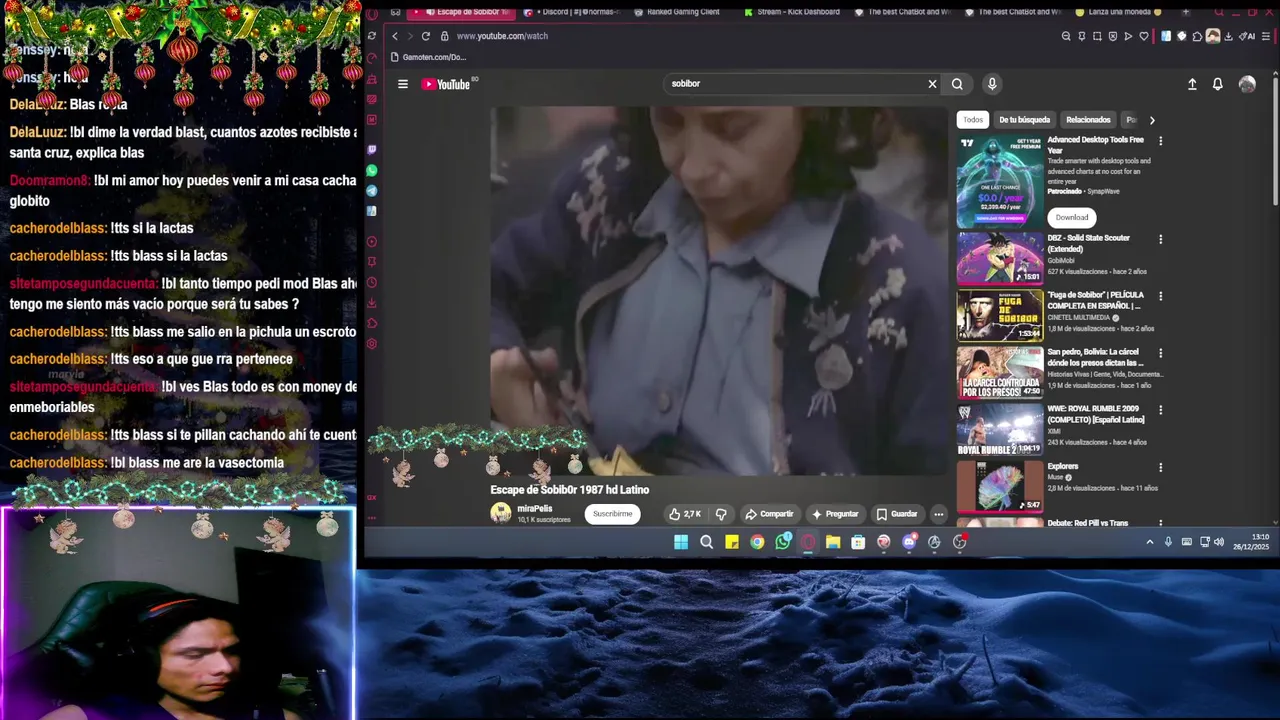Image resolution: width=1280 pixels, height=720 pixels.
Task: Open options for Advanced Desktop Tools ad
Action: point(1160,141)
